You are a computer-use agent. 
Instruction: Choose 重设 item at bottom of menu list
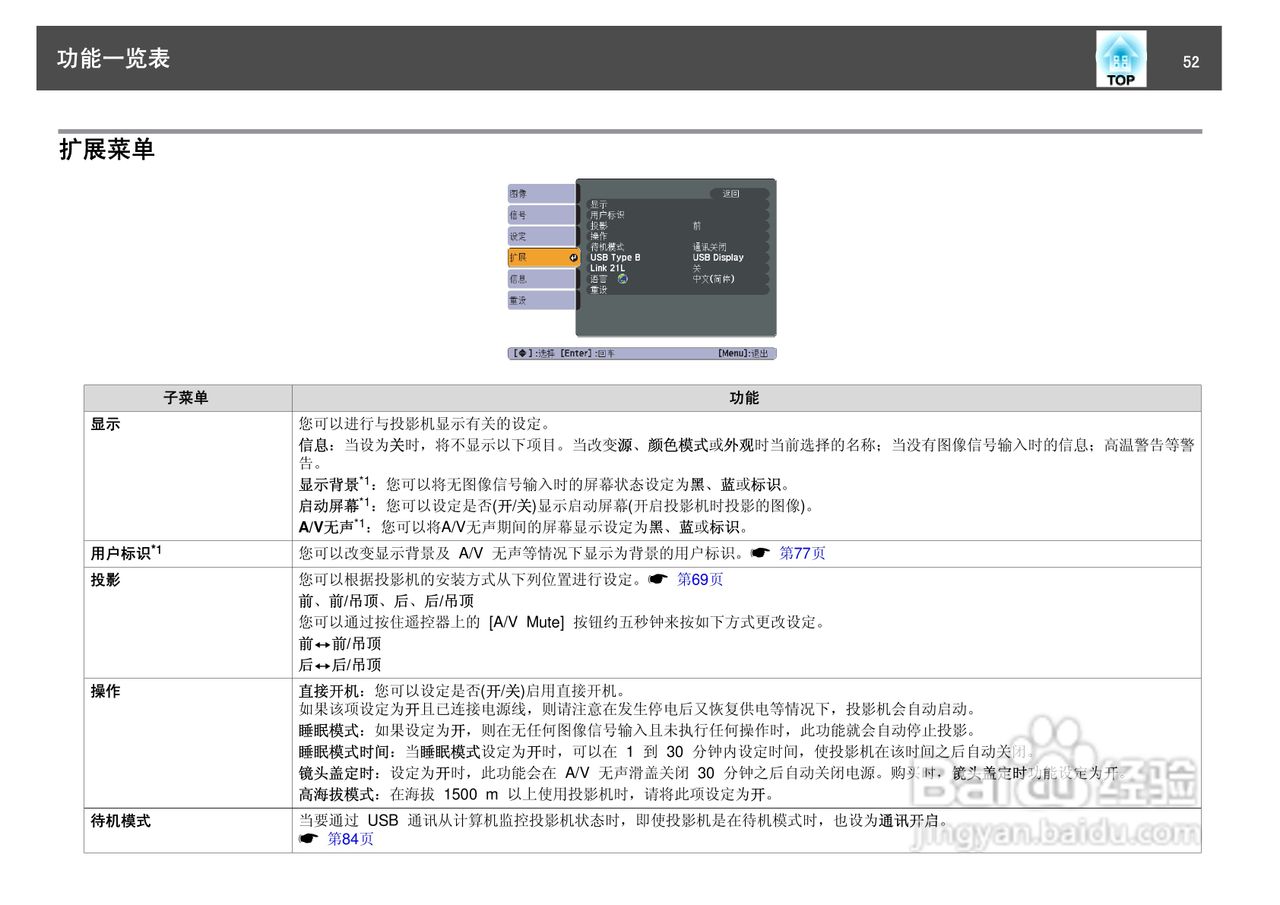[x=599, y=290]
